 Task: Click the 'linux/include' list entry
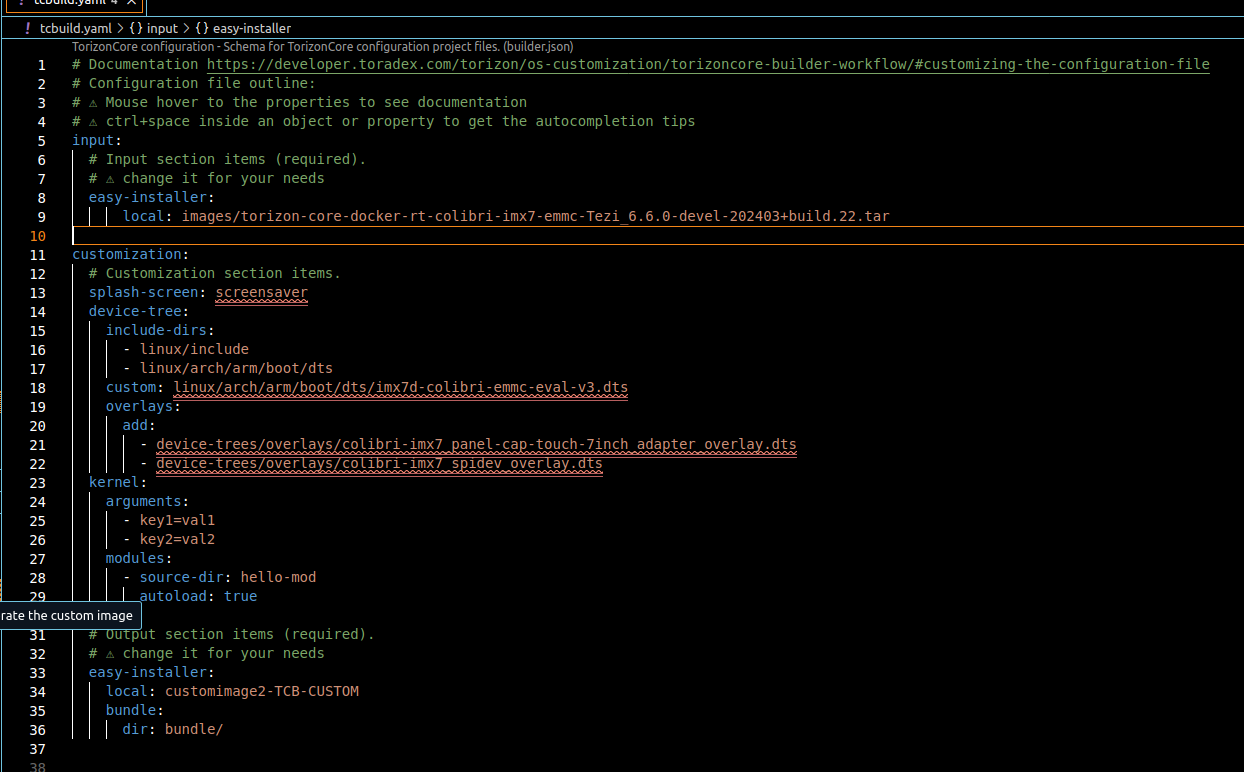pyautogui.click(x=194, y=349)
